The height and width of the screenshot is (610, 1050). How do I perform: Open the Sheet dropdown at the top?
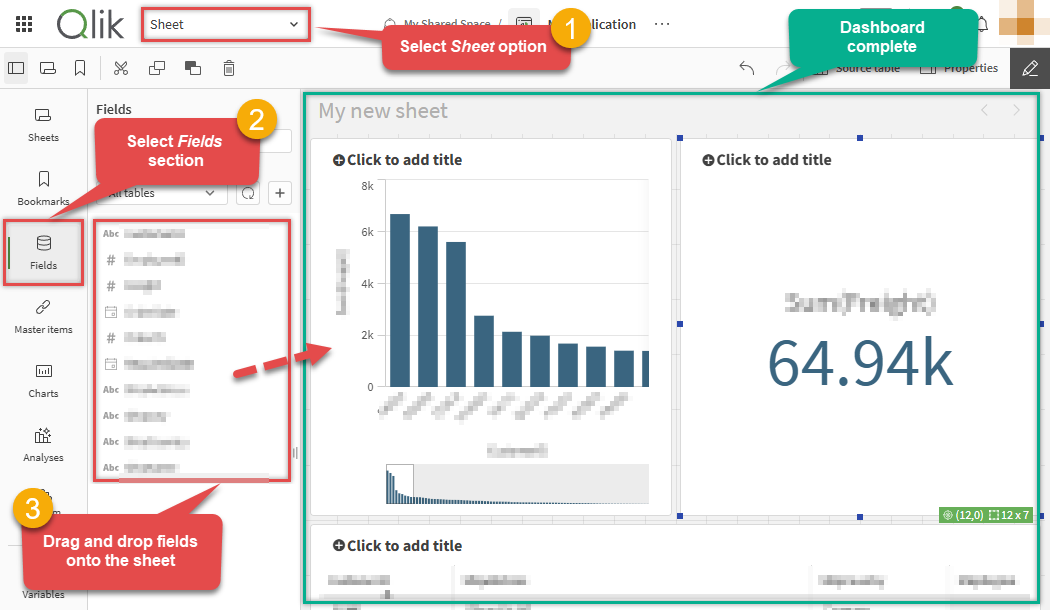pos(225,24)
